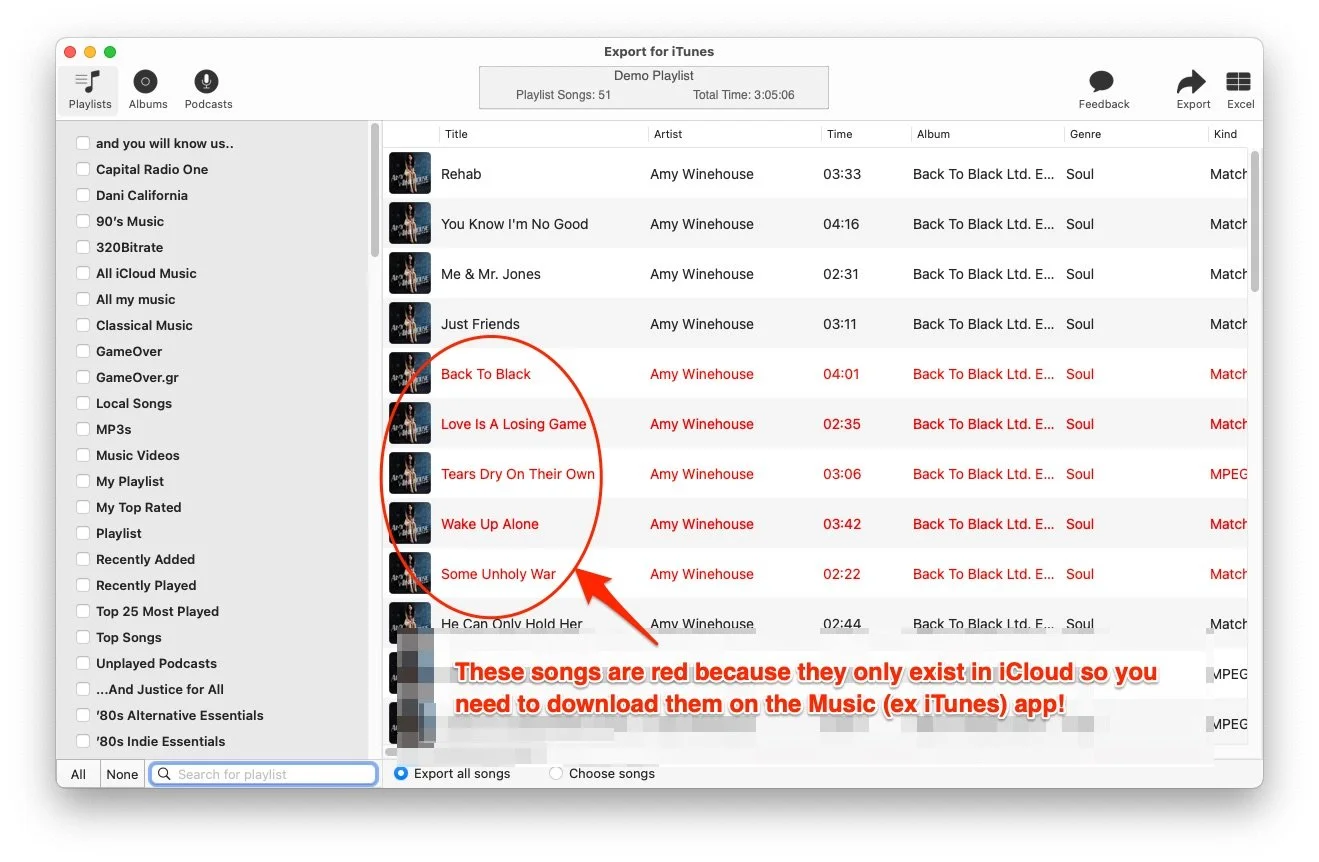Click the '...And Justice for All' playlist
Screen dimensions: 1319x862
[x=160, y=689]
